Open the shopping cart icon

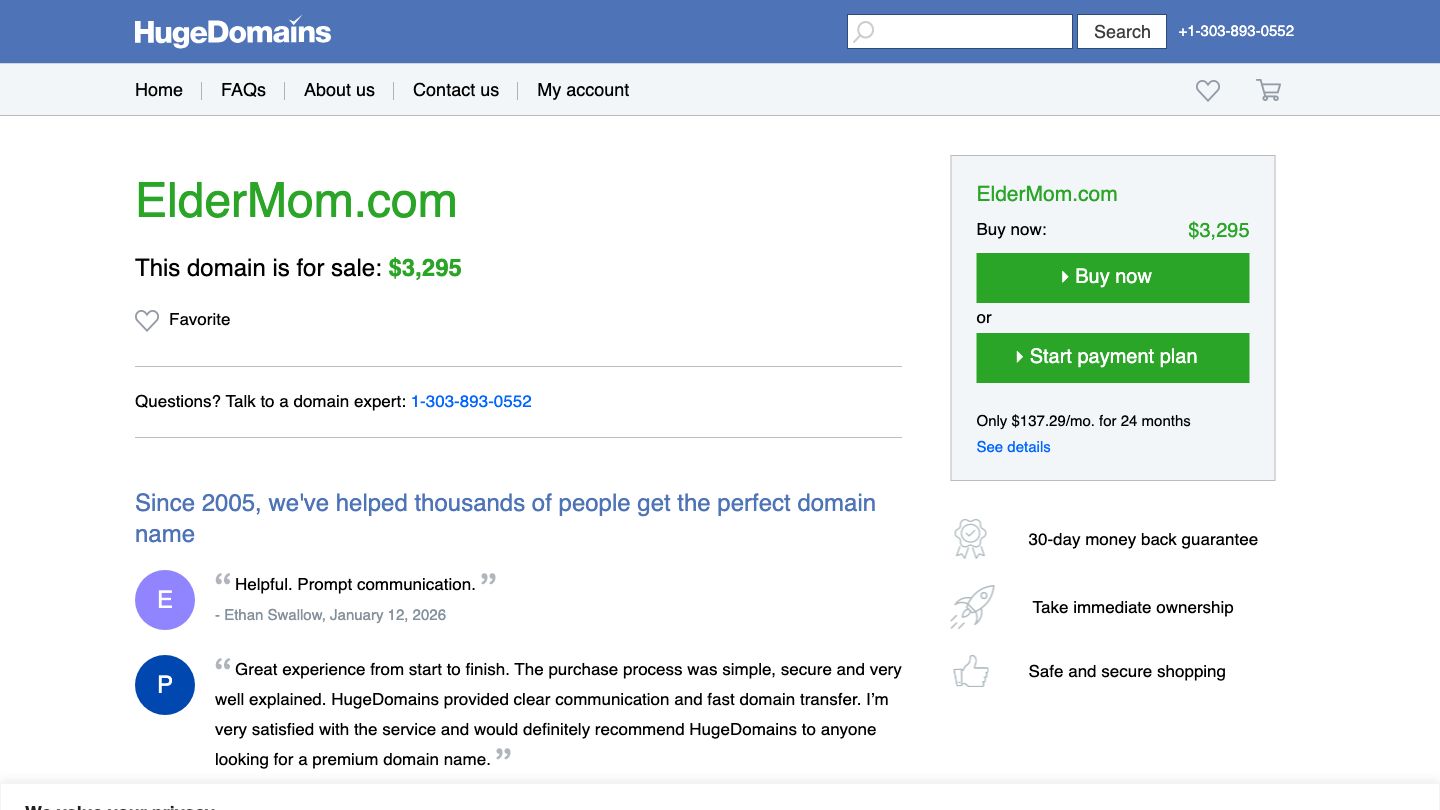1268,90
